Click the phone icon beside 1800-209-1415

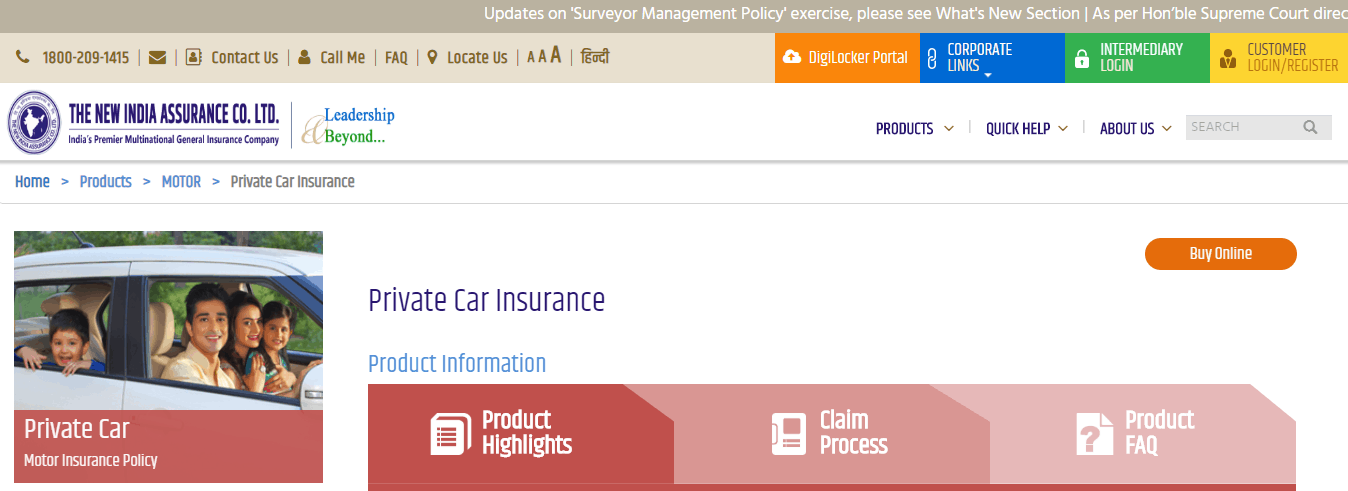point(23,58)
